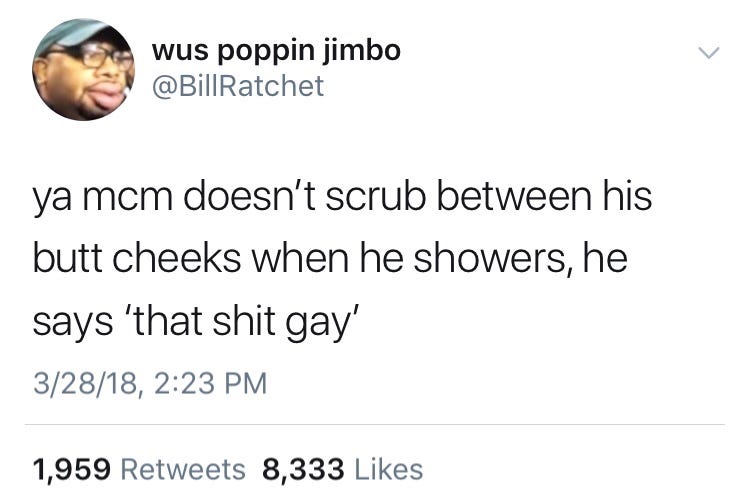Viewport: 737px width, 499px height.
Task: Open the Retweets label list
Action: point(183,470)
